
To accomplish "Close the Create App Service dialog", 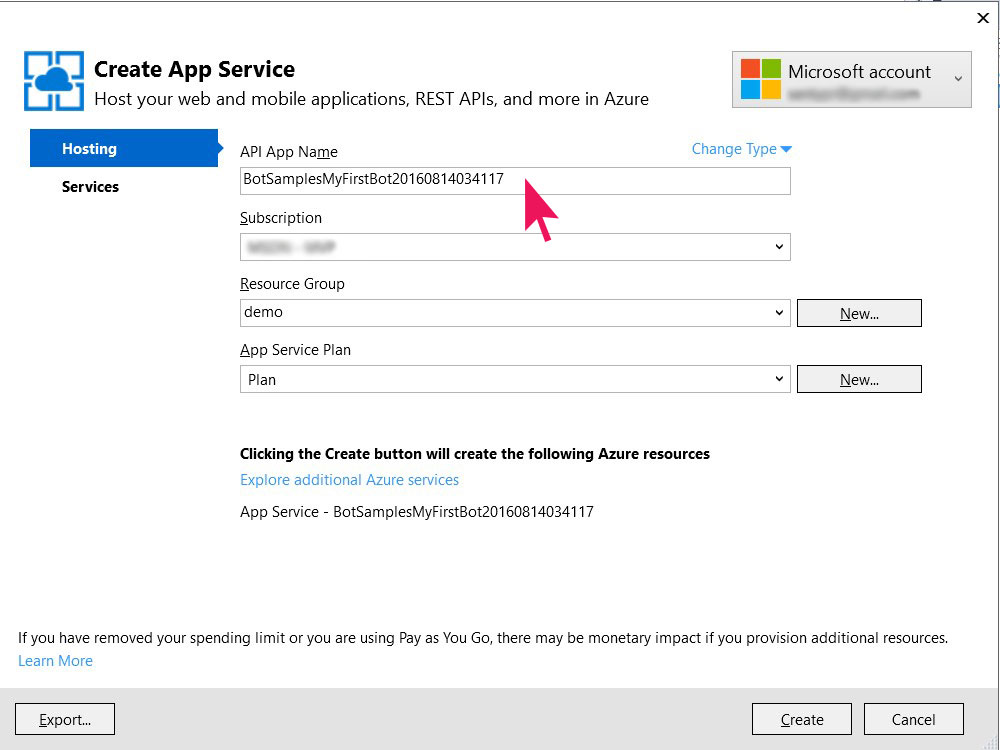I will pyautogui.click(x=982, y=18).
